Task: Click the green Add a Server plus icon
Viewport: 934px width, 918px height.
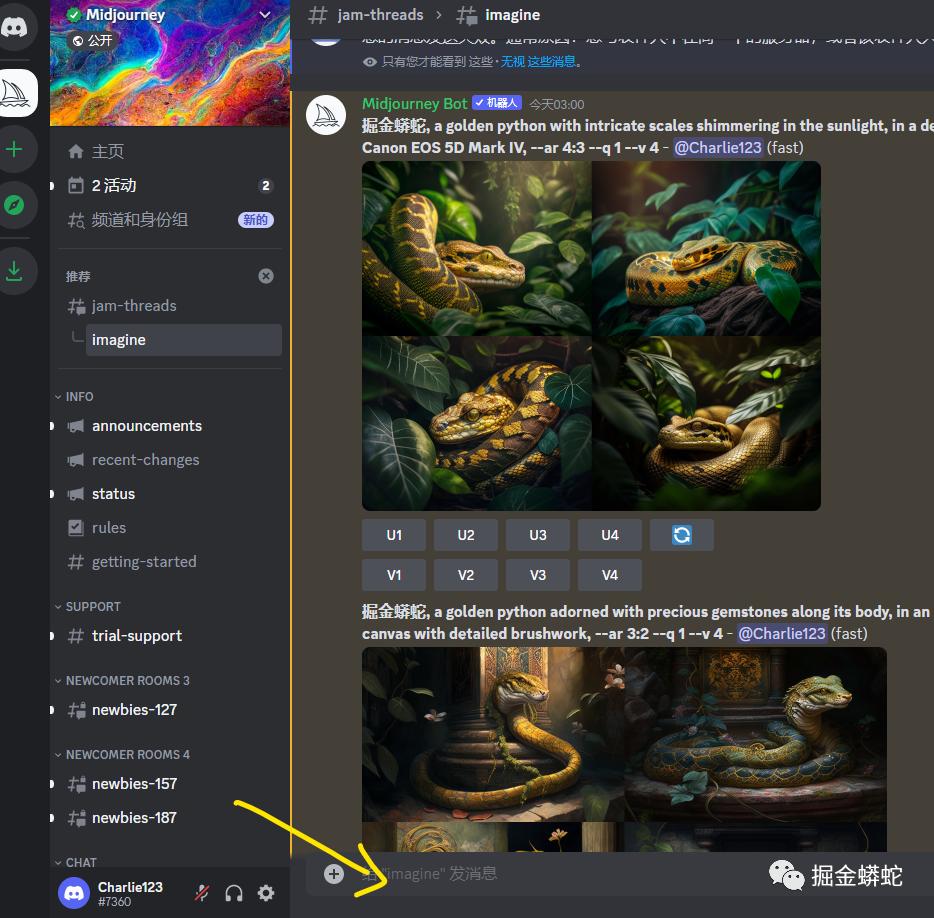Action: [14, 149]
